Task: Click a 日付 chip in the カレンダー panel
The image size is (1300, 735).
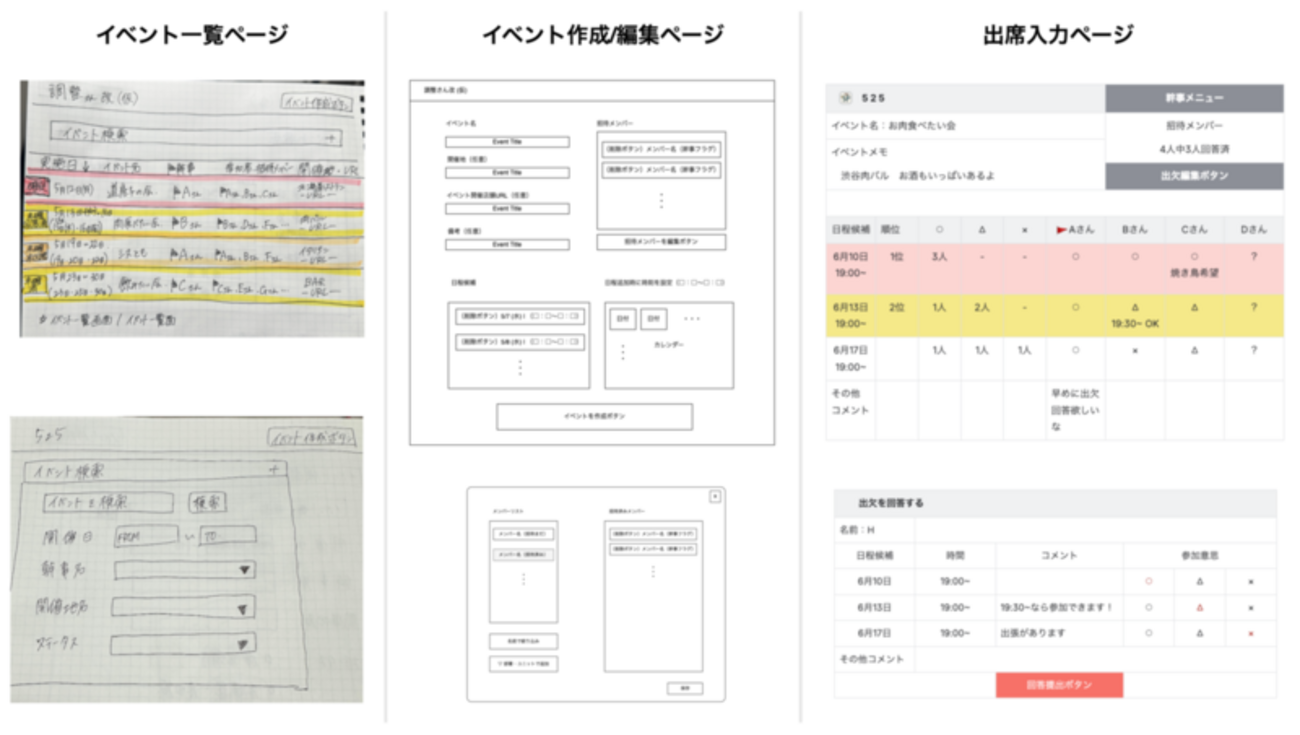Action: click(622, 319)
